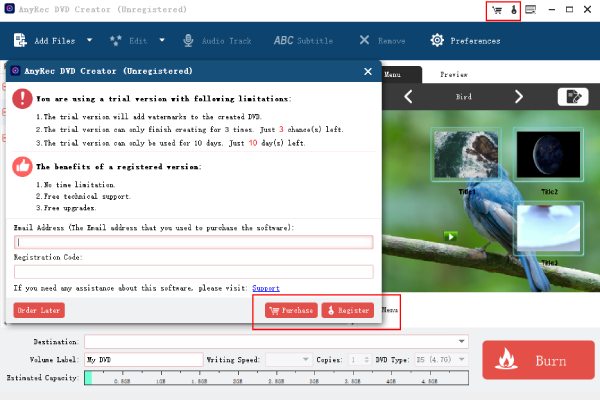Click Add Files in the toolbar
Screen dimensions: 600x400
[x=45, y=41]
